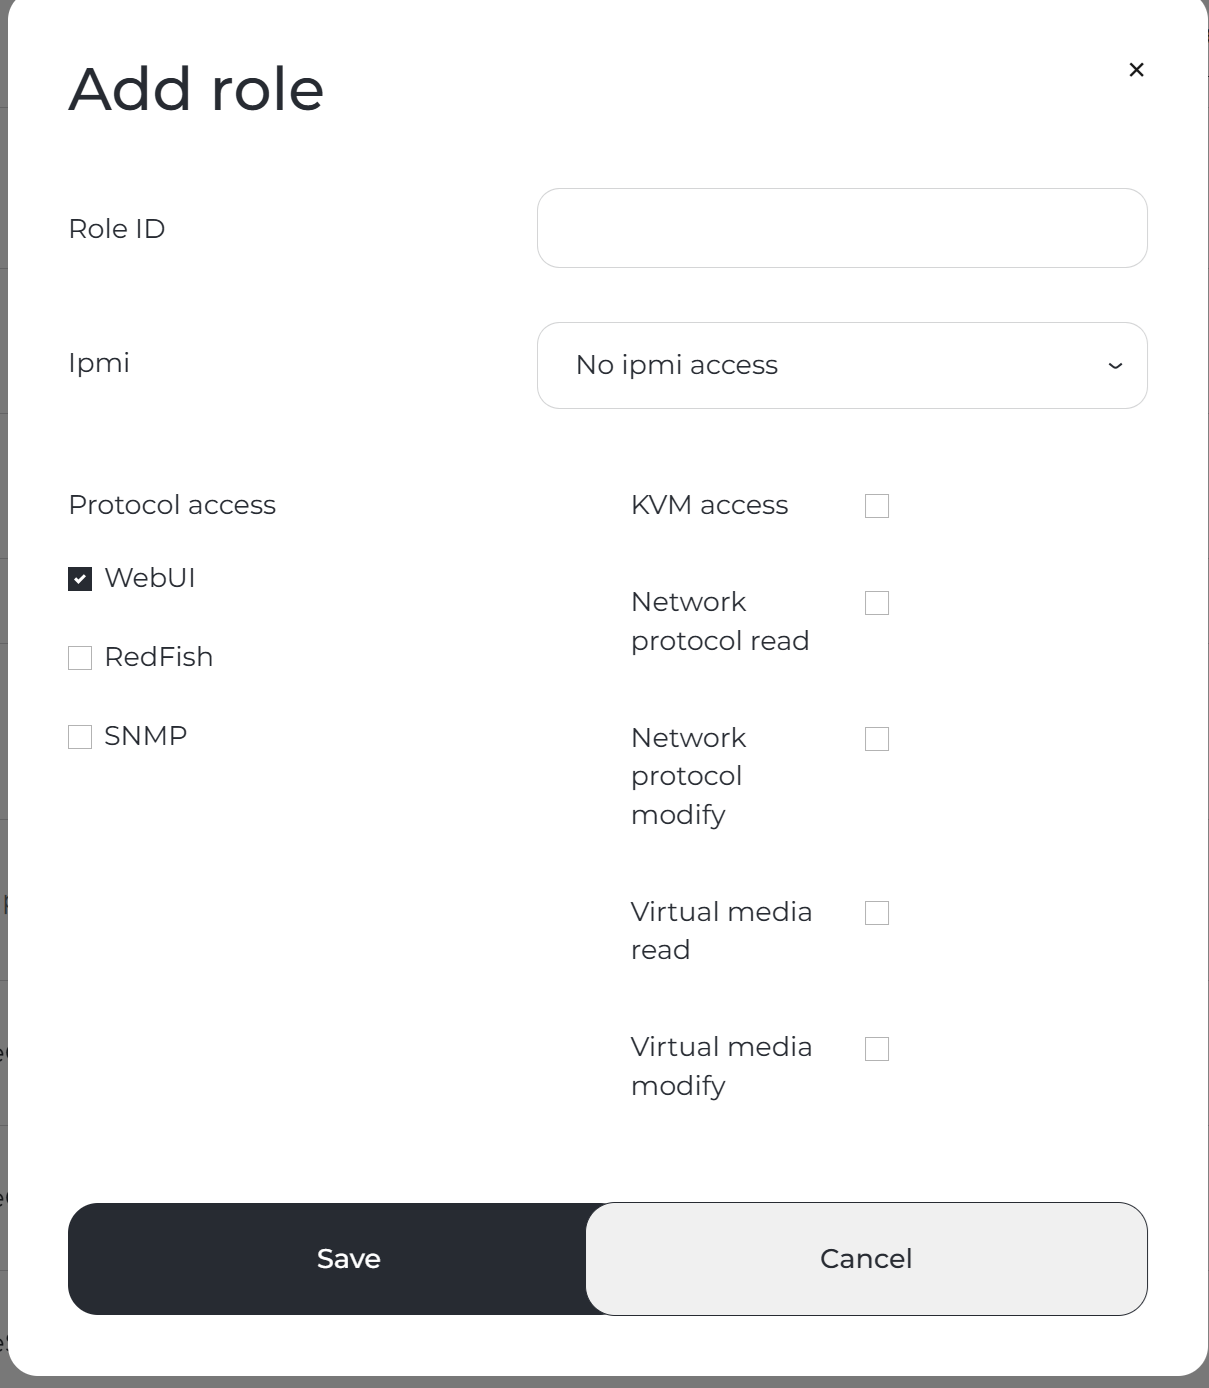
Task: Enable the RedFish checkbox
Action: [80, 658]
